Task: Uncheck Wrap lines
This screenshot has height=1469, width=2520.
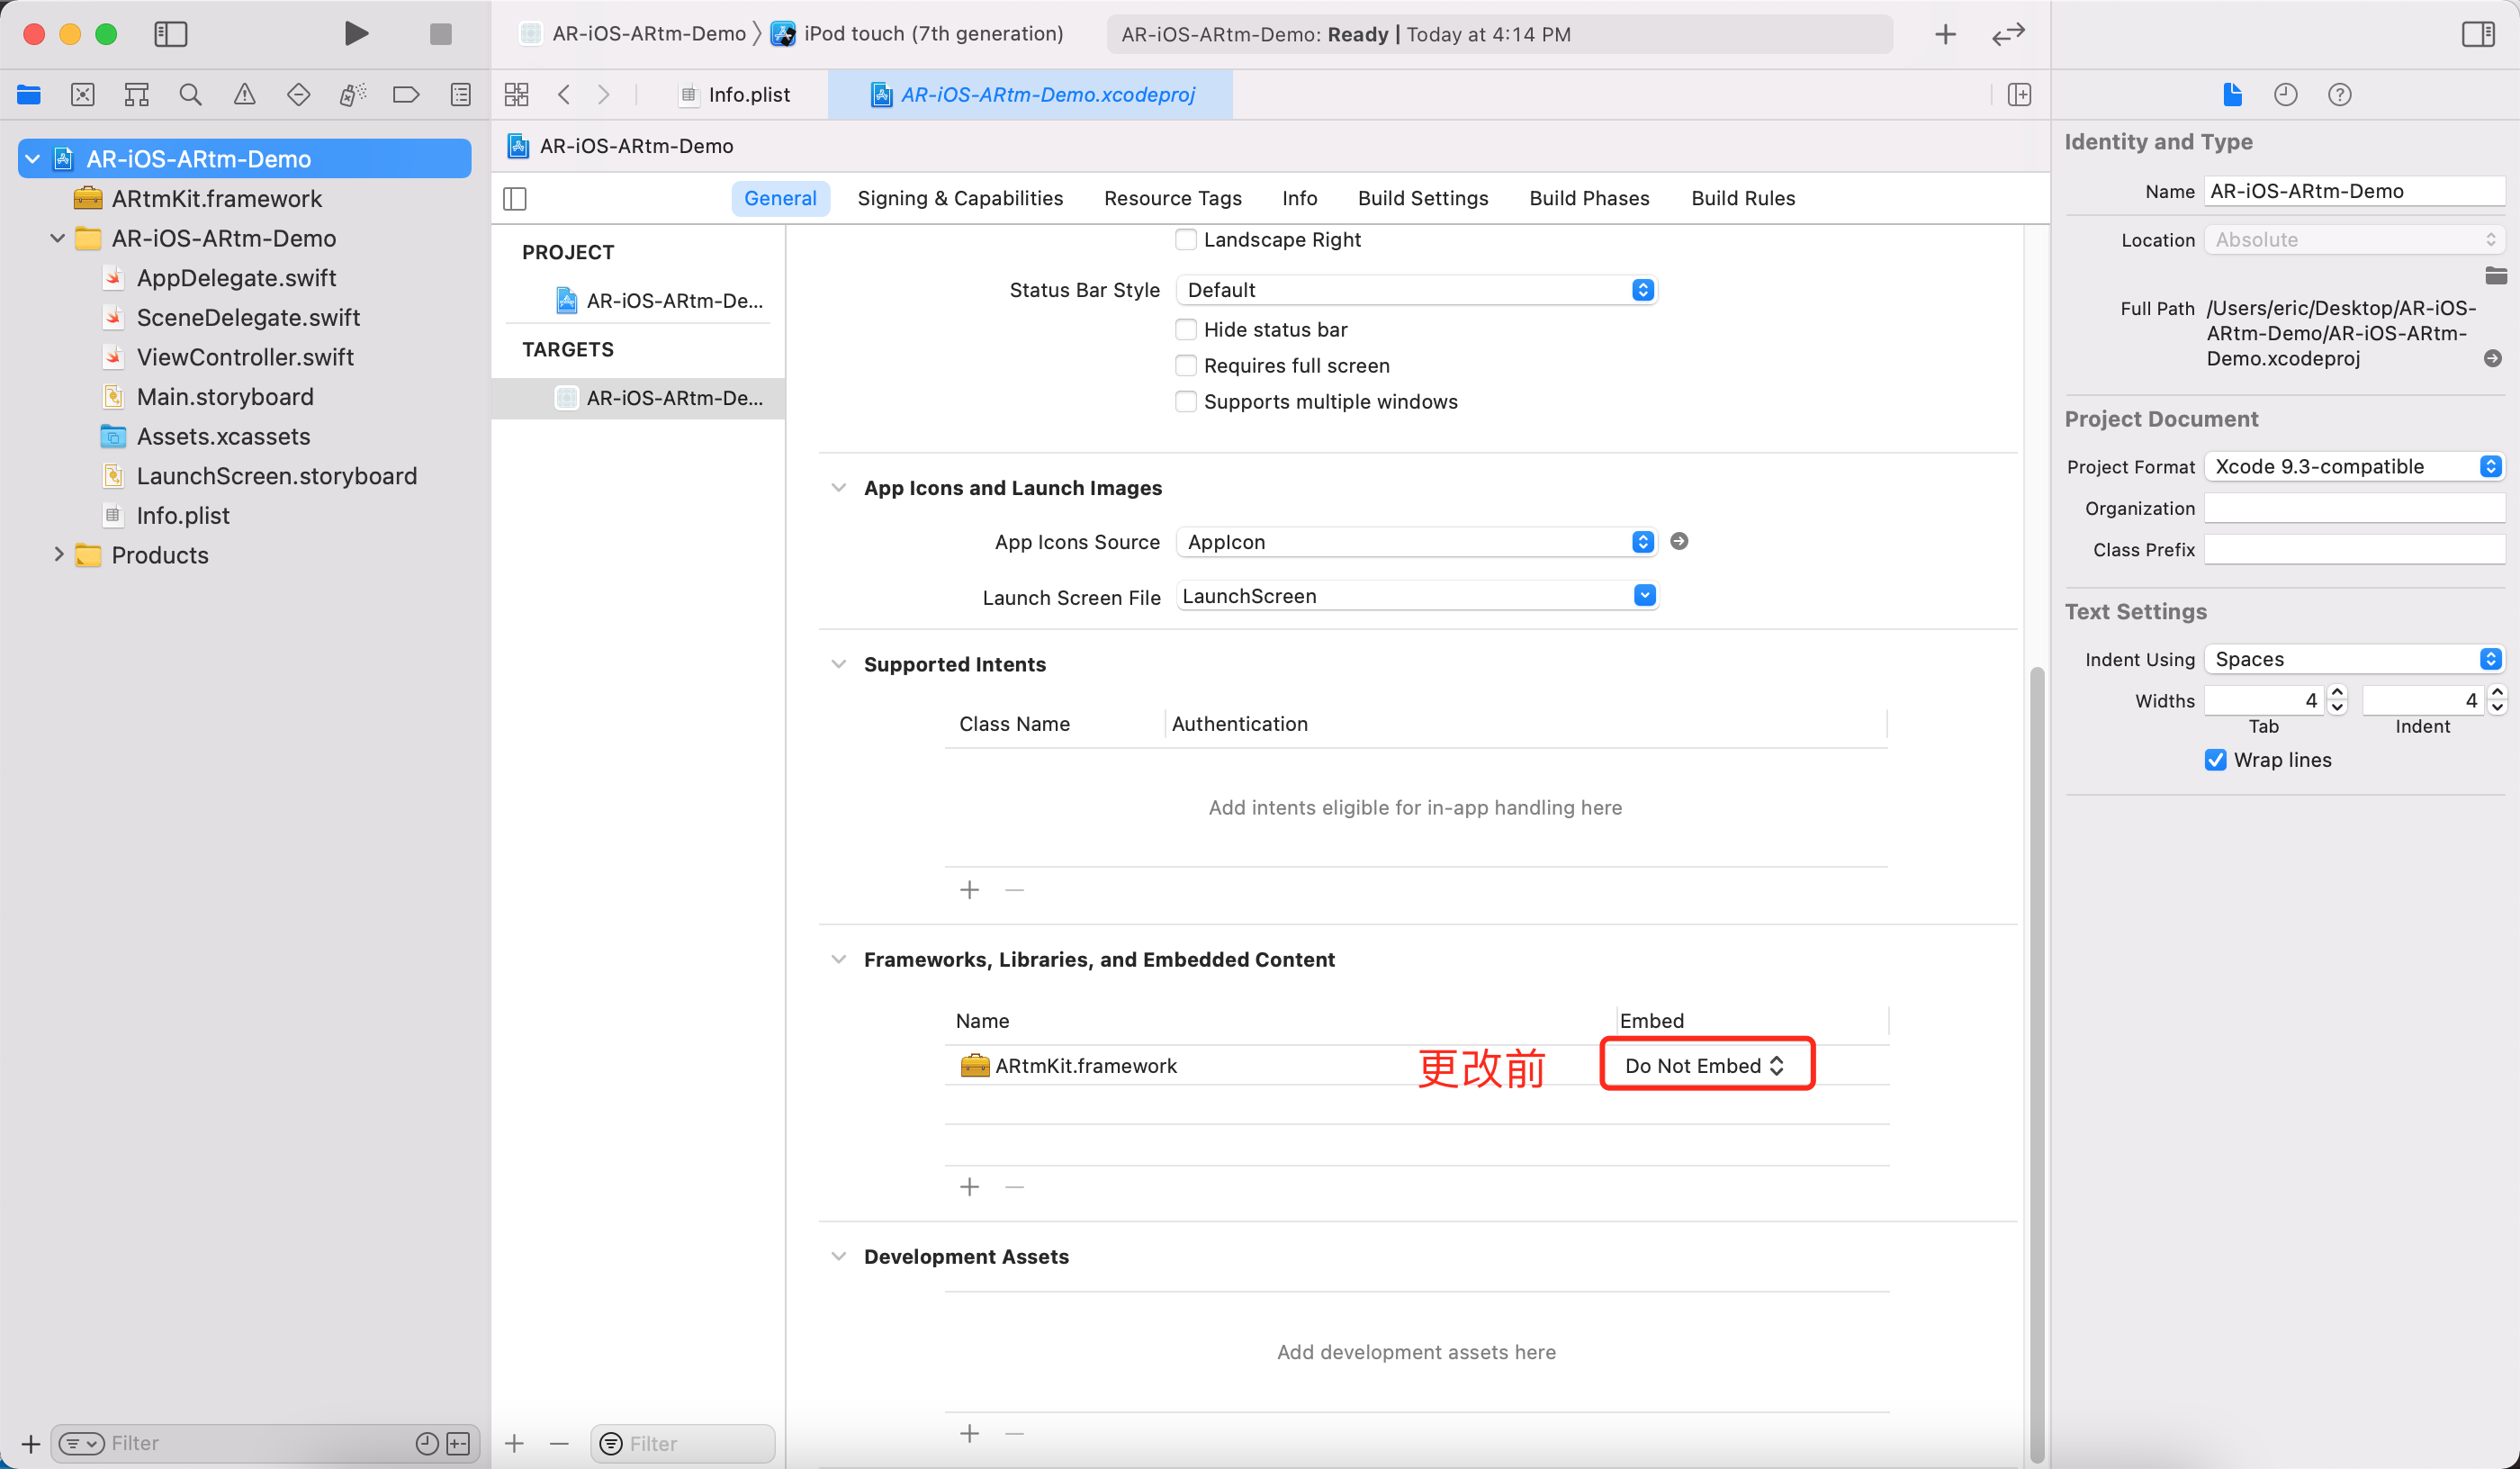Action: point(2216,760)
